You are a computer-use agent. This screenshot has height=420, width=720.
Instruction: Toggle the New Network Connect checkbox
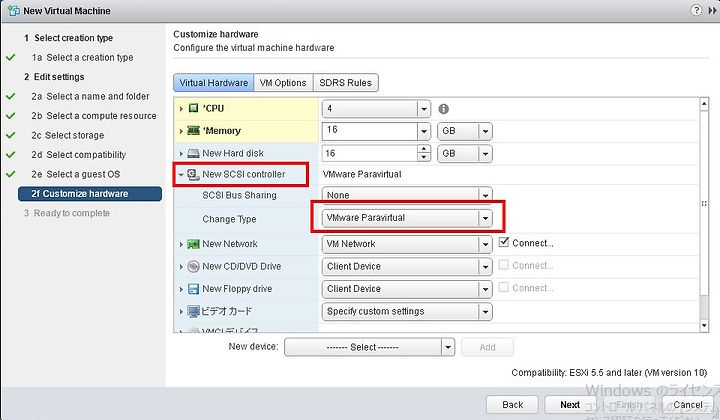click(504, 242)
